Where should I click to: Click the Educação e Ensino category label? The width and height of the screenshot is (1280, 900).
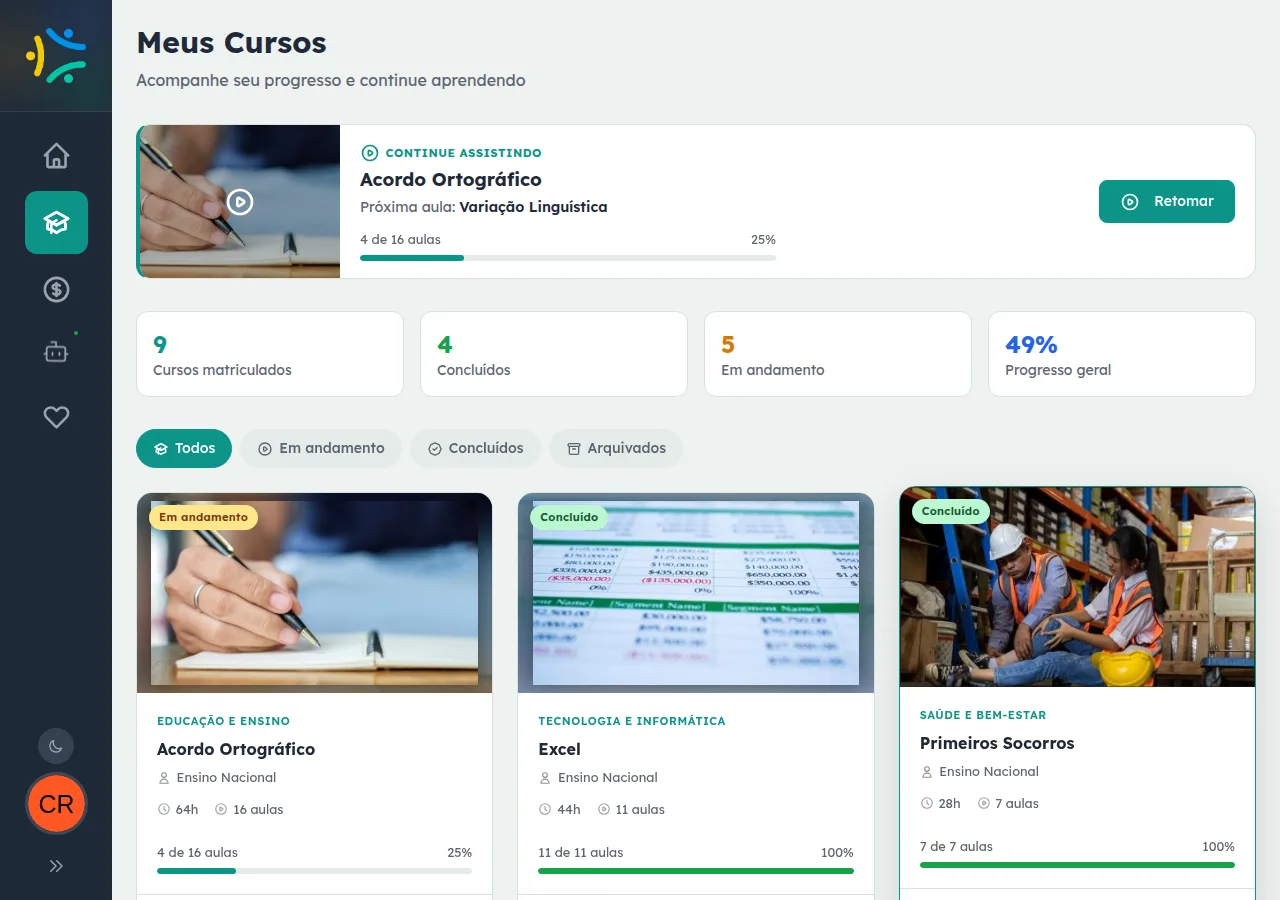click(223, 721)
